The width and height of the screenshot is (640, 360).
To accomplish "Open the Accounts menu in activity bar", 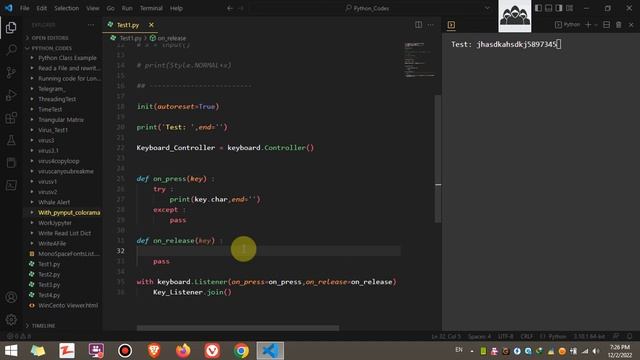I will 11,297.
